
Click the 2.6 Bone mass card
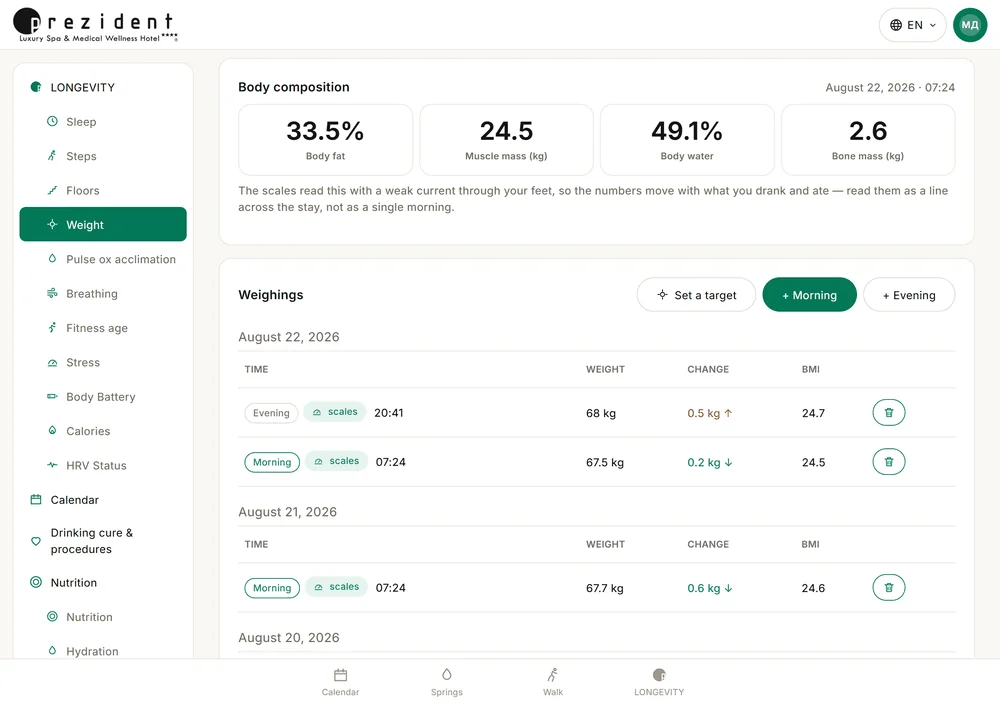point(868,140)
